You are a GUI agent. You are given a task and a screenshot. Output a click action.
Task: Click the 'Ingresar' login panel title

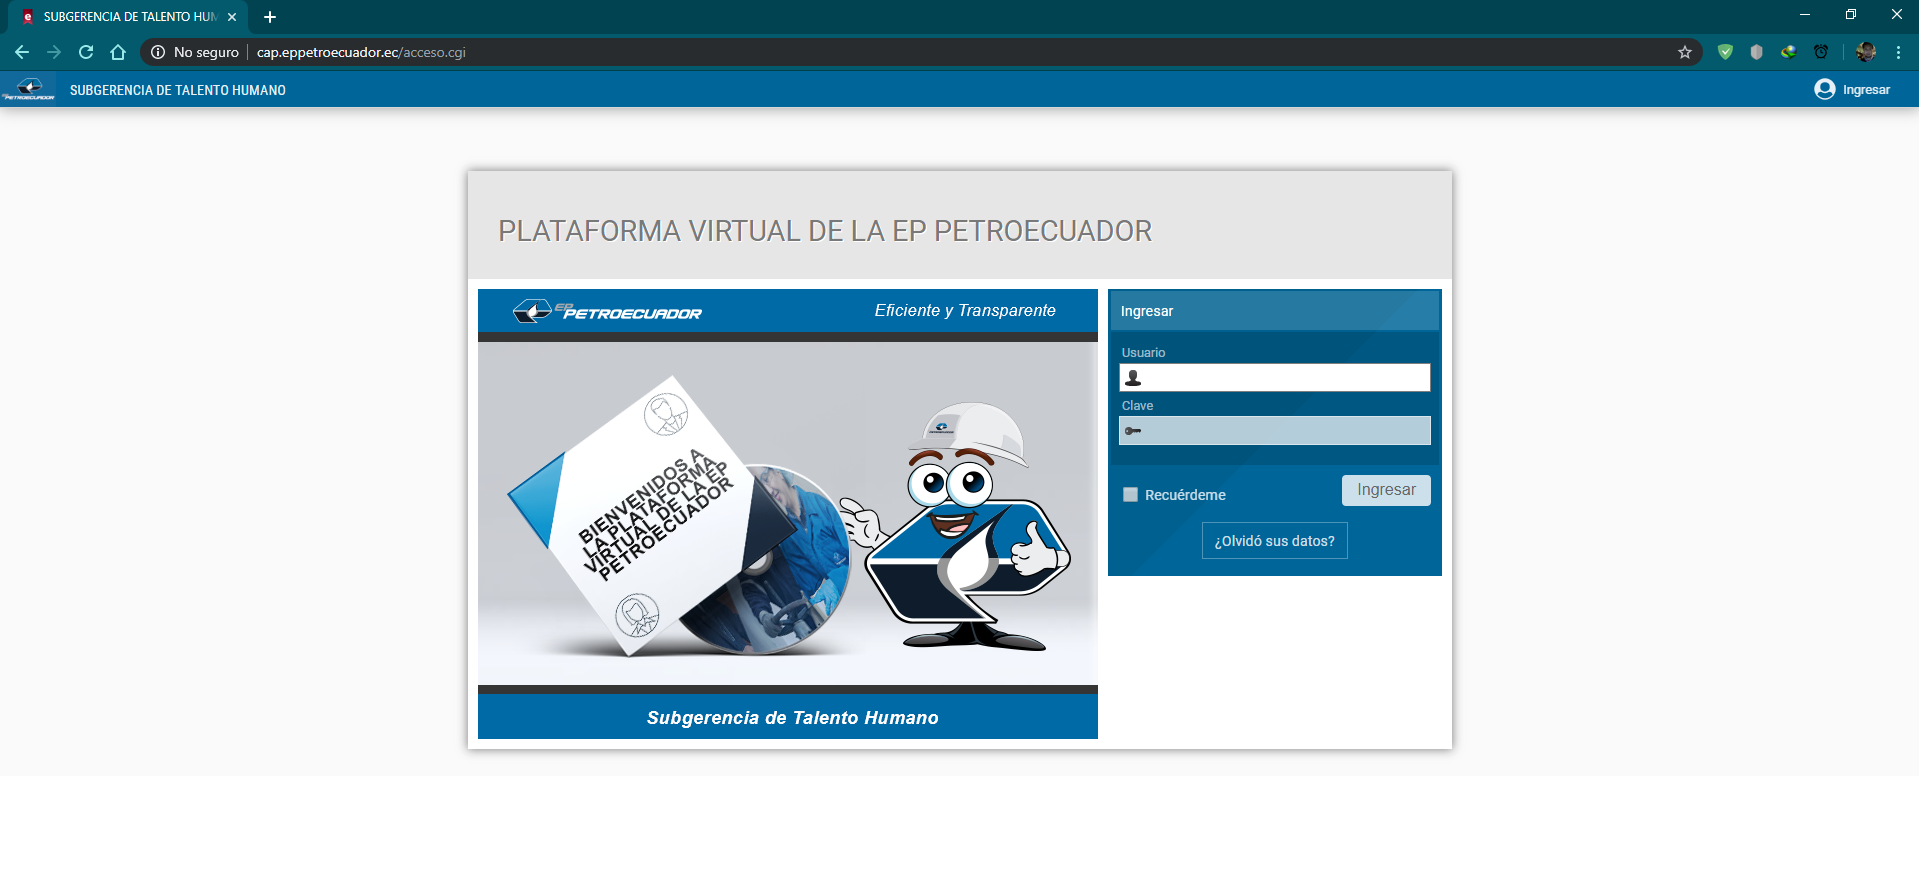[x=1147, y=311]
